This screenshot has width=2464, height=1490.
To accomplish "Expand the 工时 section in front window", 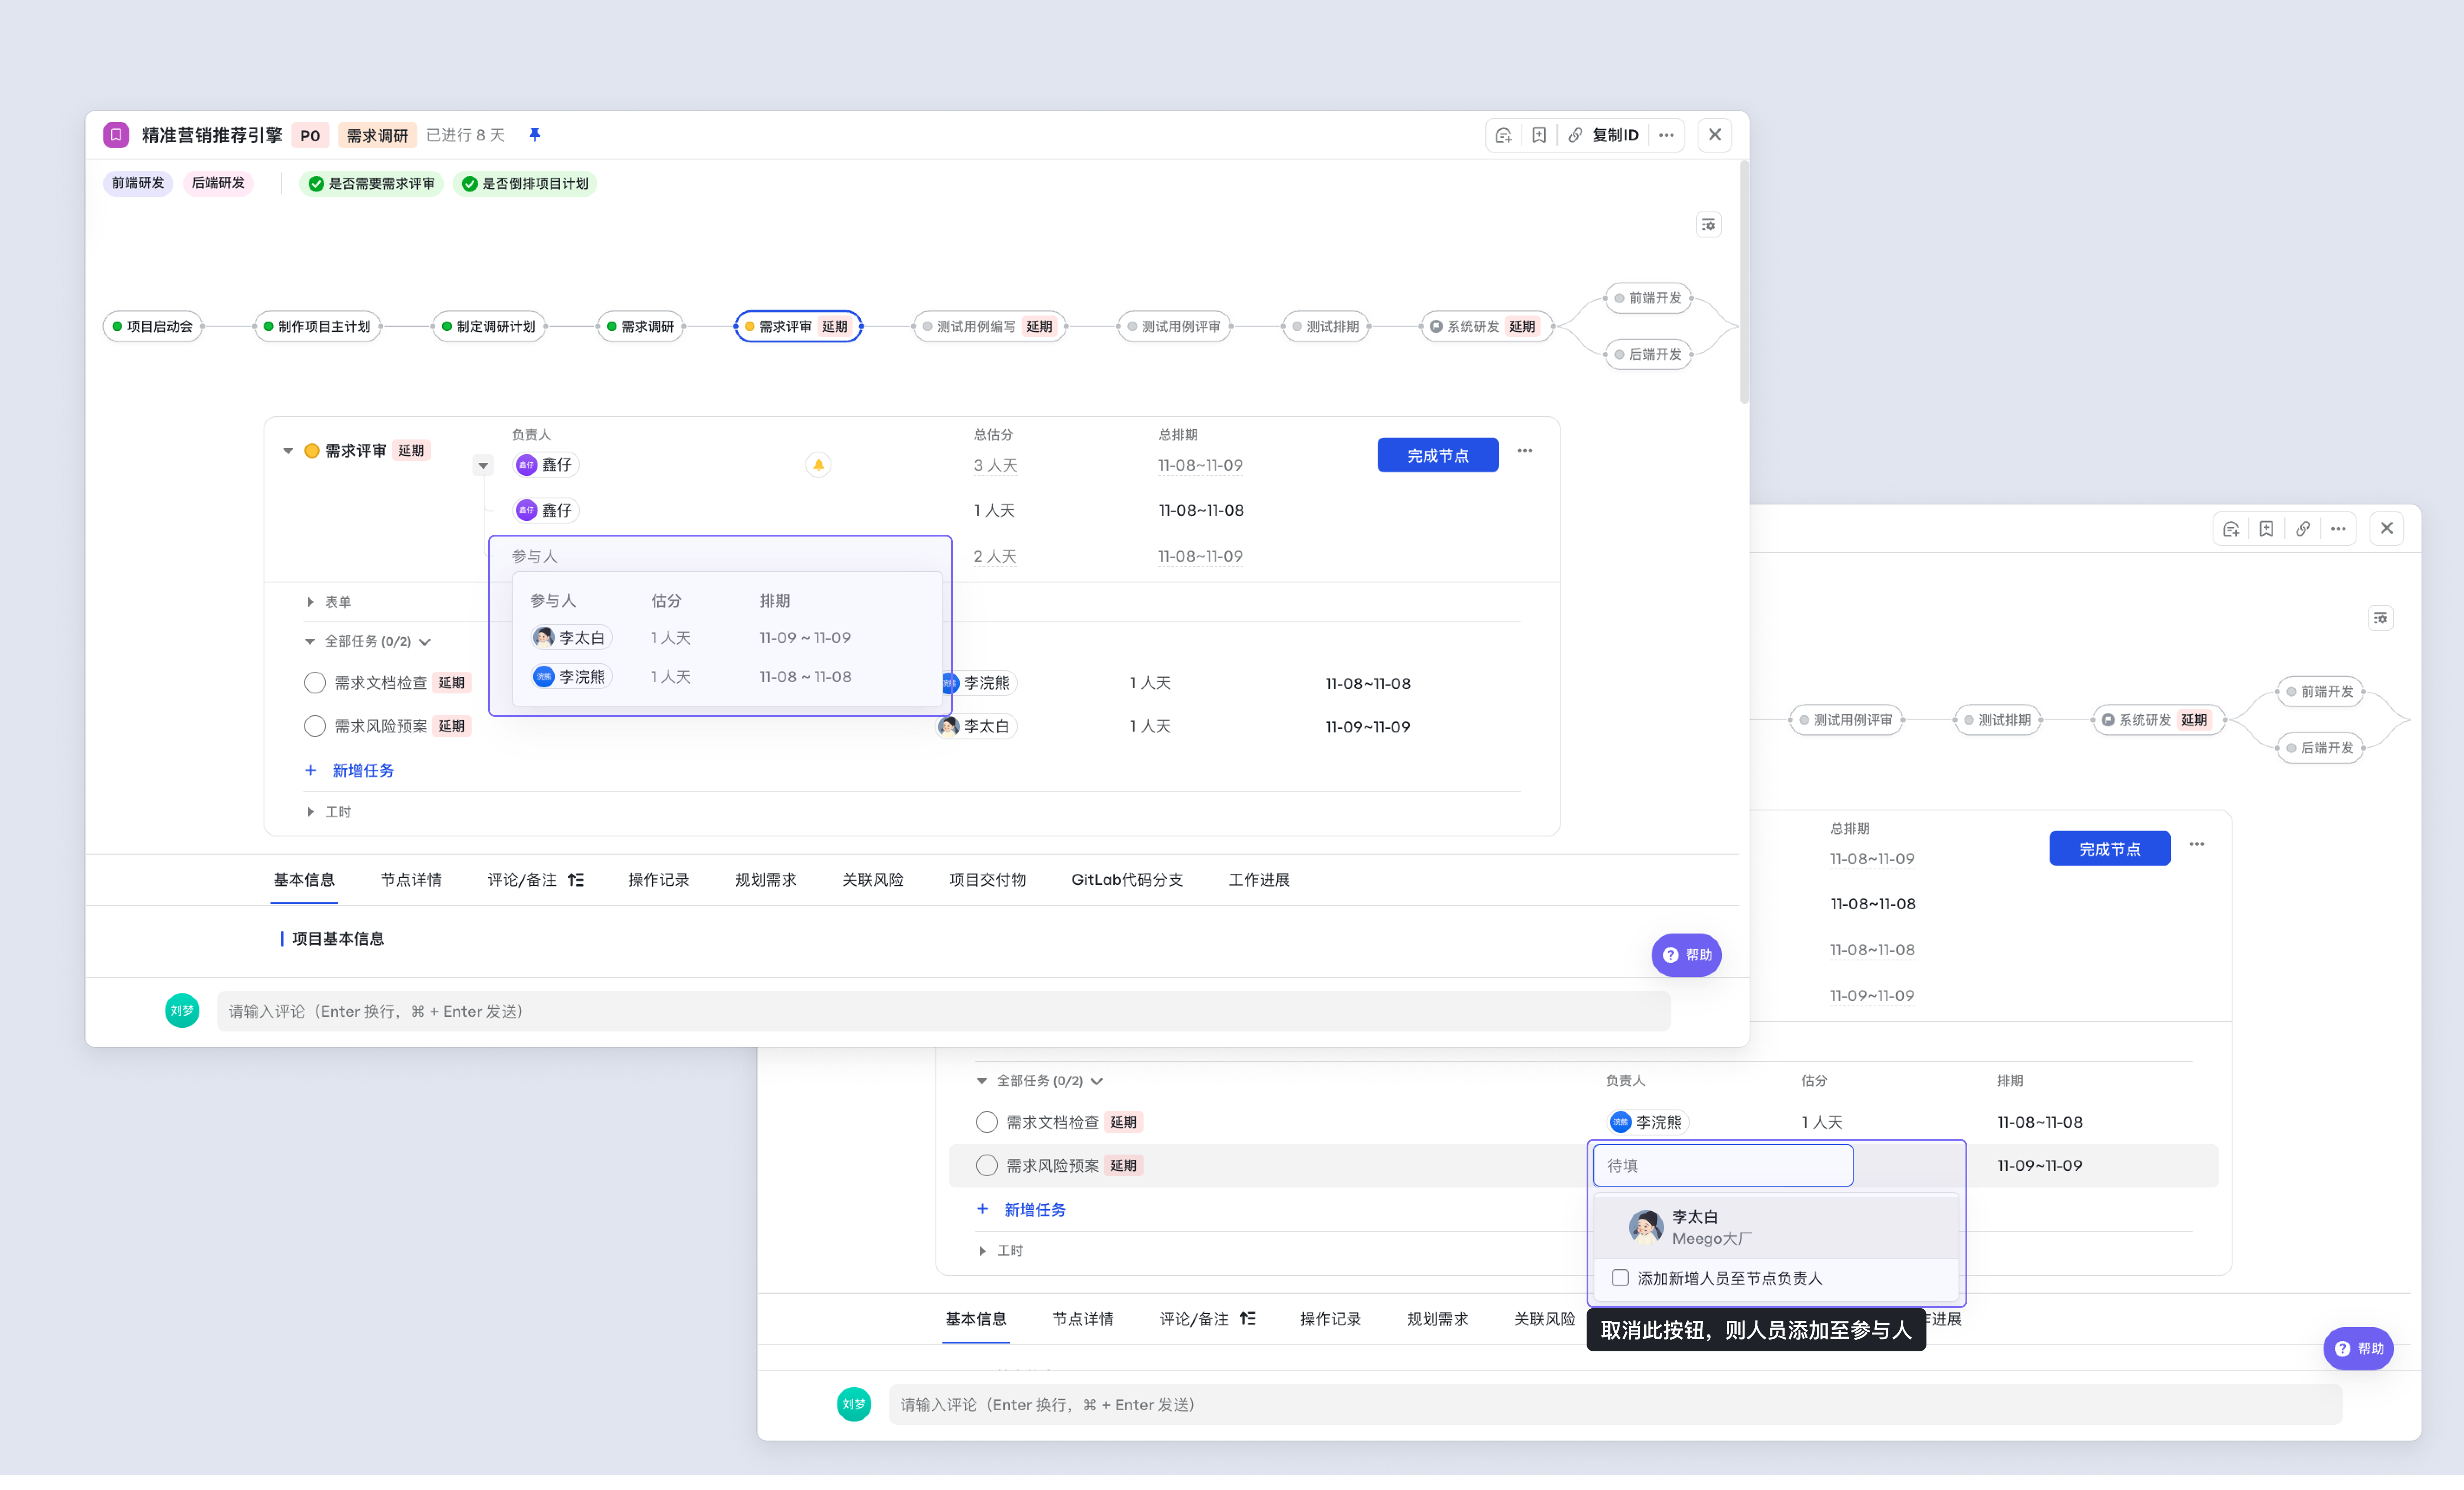I will pyautogui.click(x=310, y=812).
